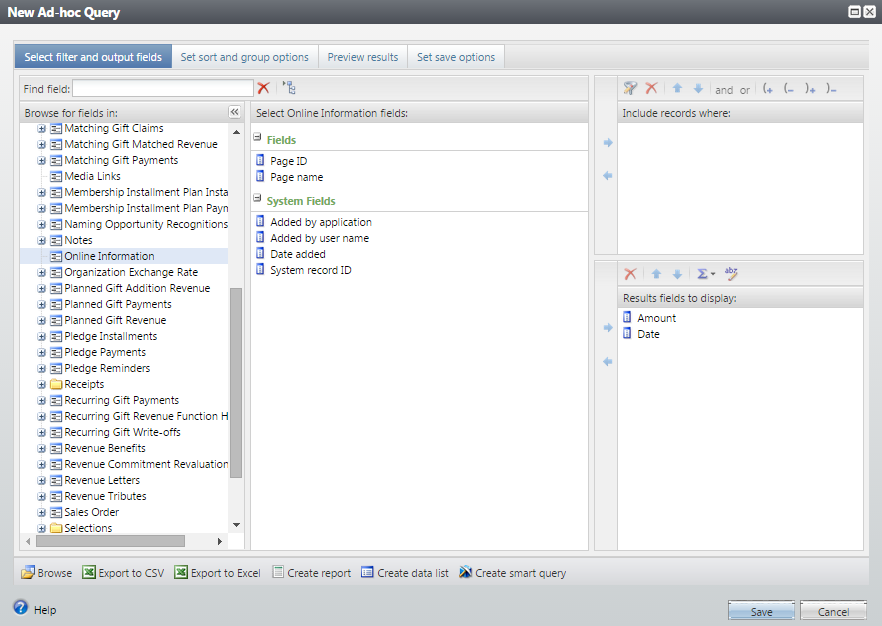Switch to Set sort and group options tab

tap(245, 57)
